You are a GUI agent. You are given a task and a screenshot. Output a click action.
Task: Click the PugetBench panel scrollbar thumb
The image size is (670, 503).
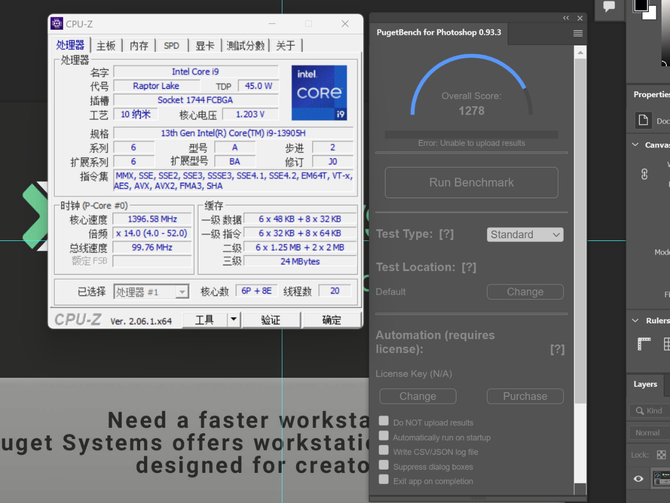pos(580,231)
